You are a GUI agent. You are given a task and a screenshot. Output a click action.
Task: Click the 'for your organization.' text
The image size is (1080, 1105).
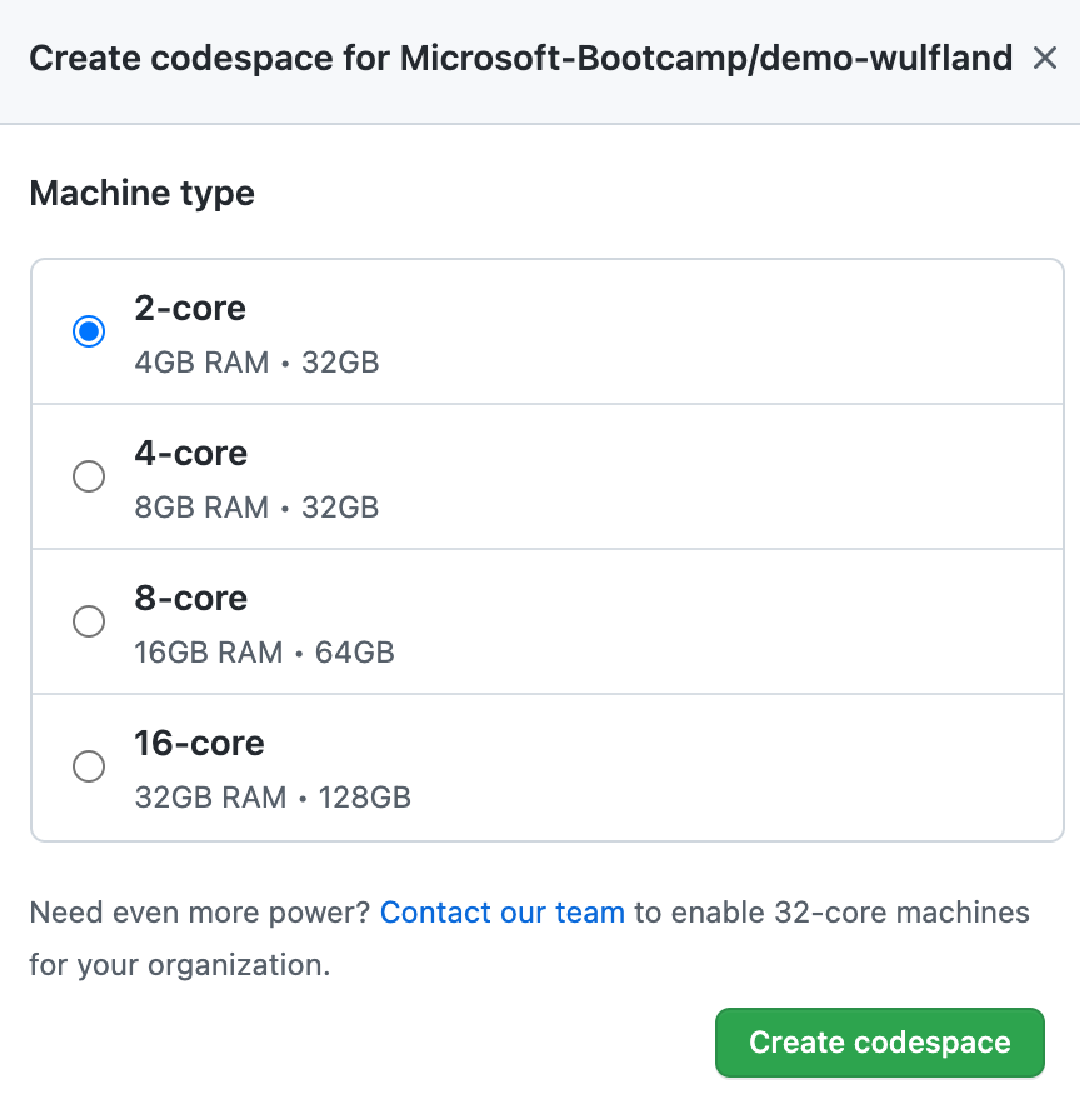180,965
